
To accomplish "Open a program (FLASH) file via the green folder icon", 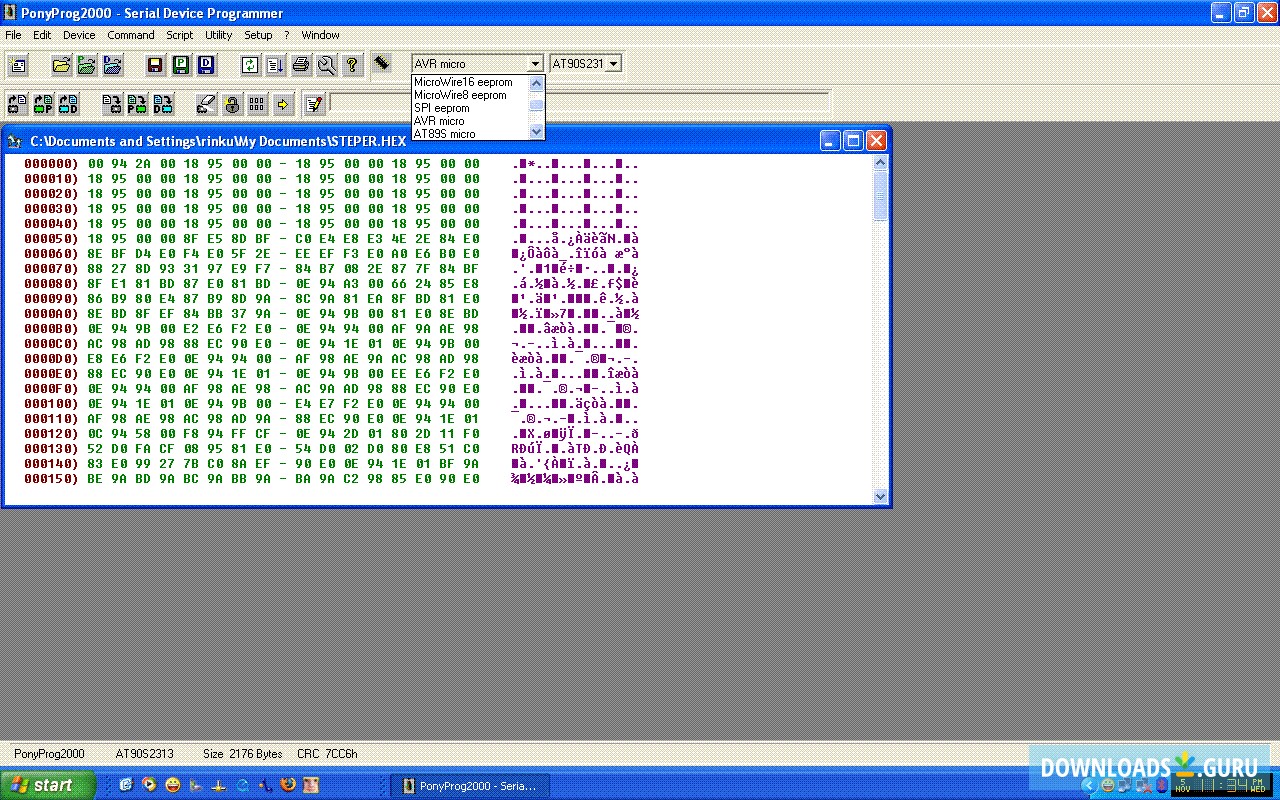I will (87, 66).
